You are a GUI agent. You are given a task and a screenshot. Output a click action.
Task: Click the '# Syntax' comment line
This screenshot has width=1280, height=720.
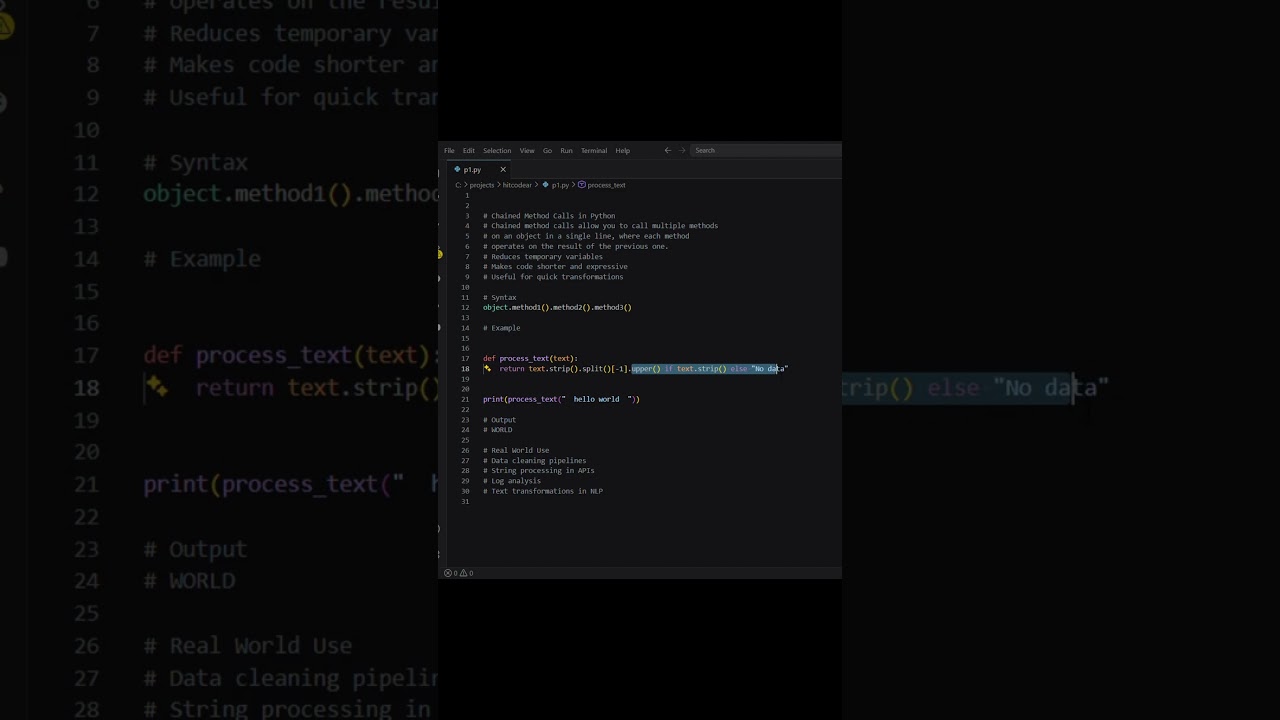pos(500,297)
